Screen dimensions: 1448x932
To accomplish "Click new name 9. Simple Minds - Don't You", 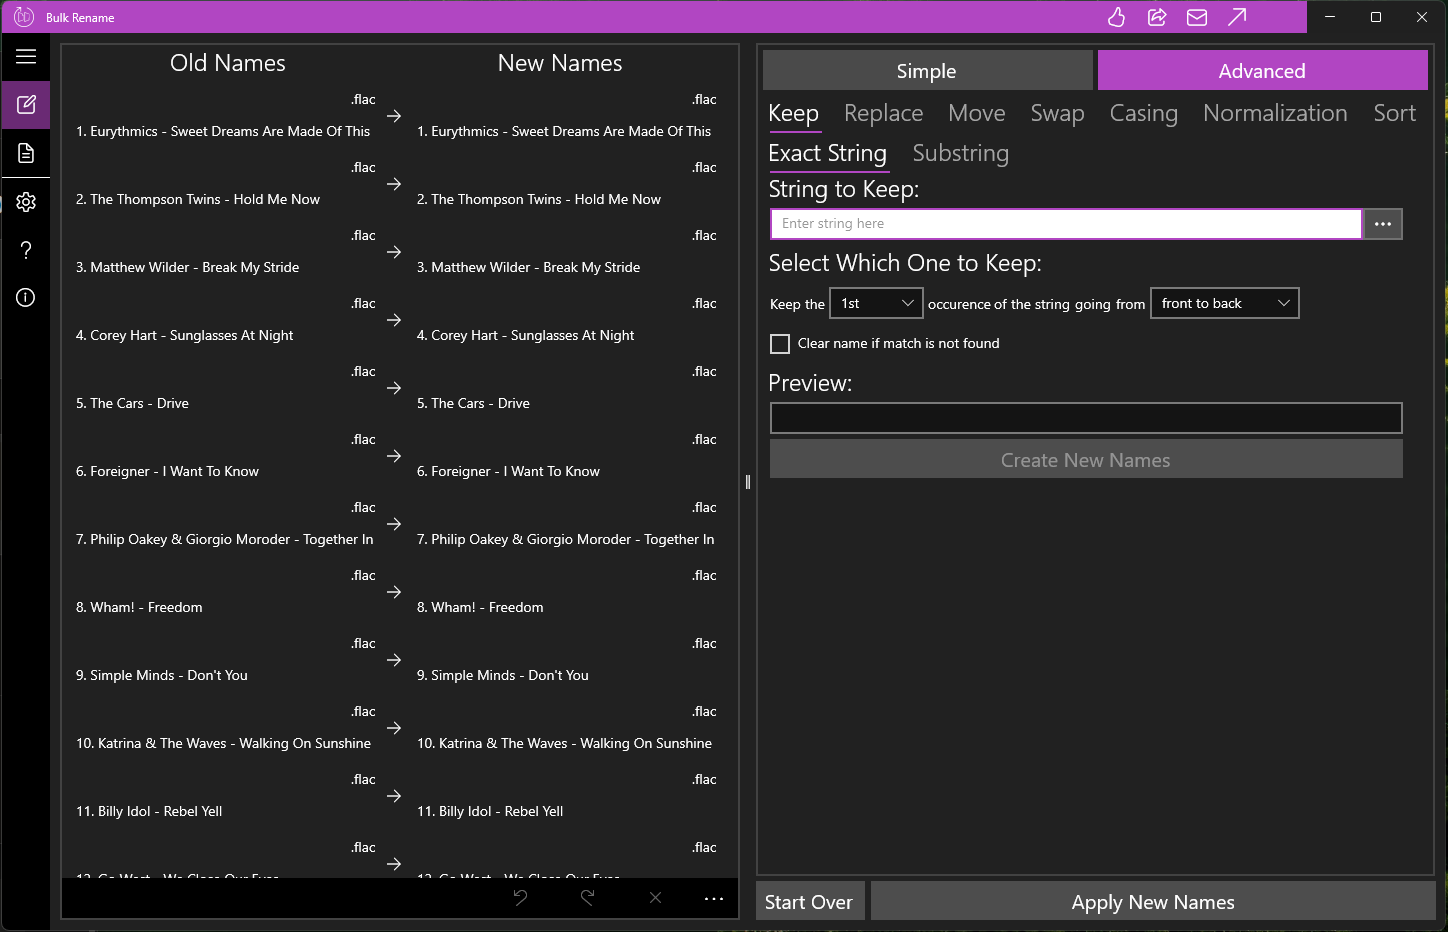I will [503, 675].
